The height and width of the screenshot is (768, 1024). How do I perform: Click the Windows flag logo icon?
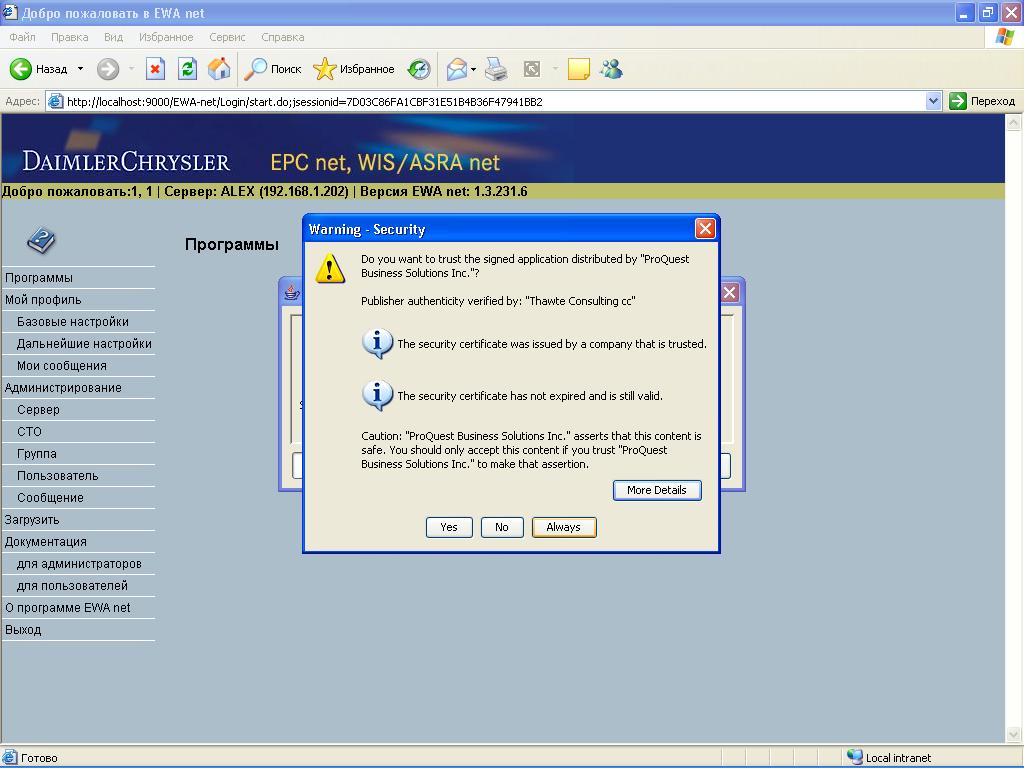click(1004, 37)
